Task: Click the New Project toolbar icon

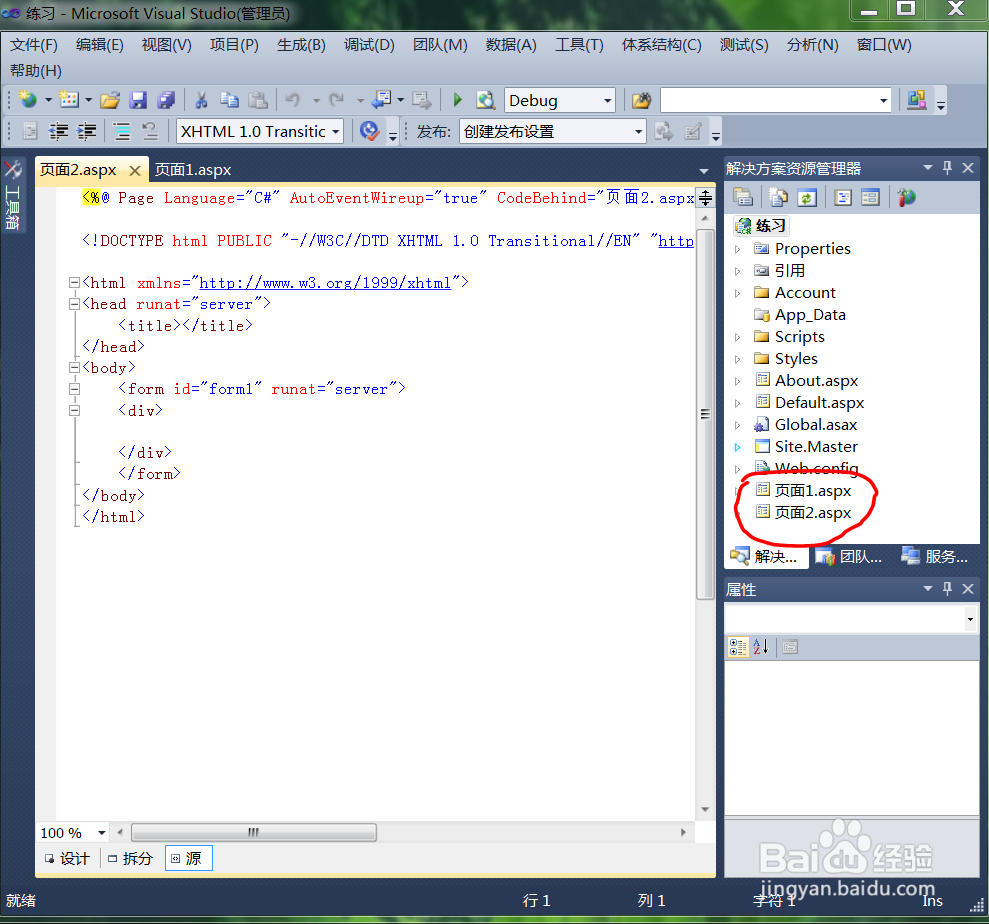Action: (28, 100)
